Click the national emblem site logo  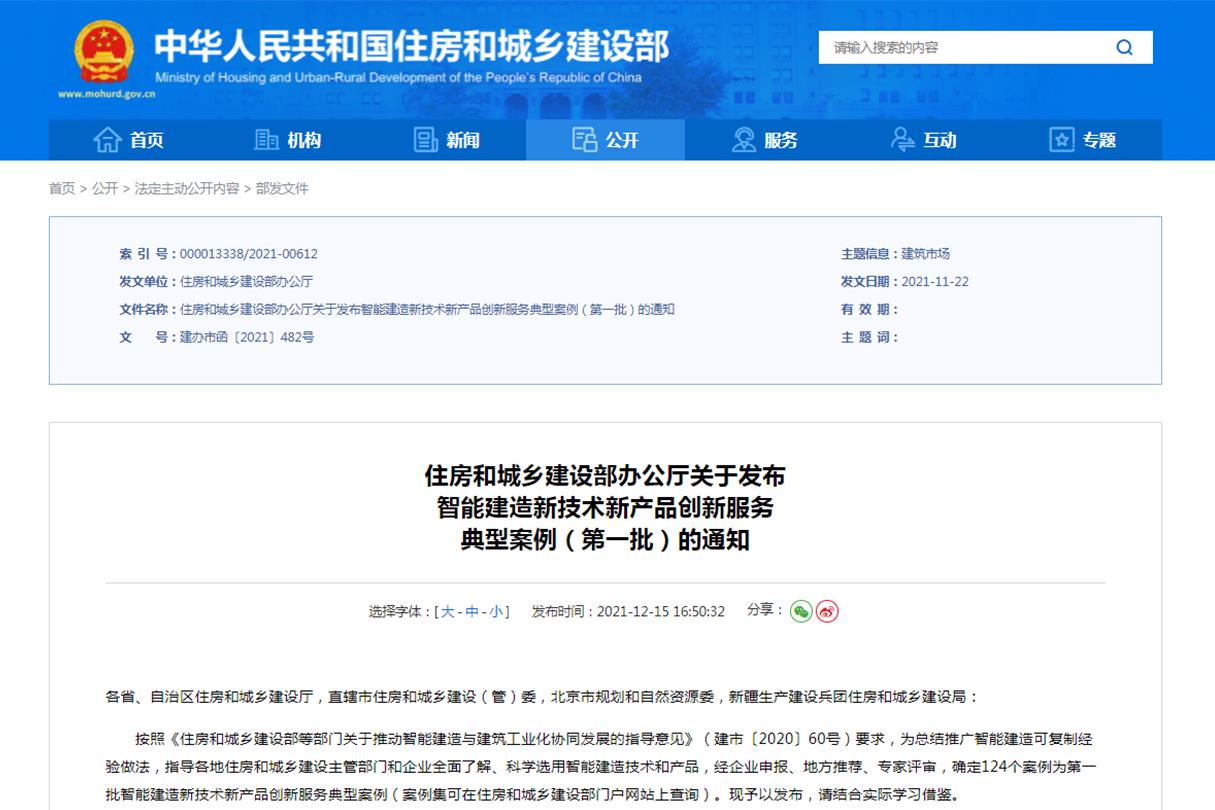[104, 52]
